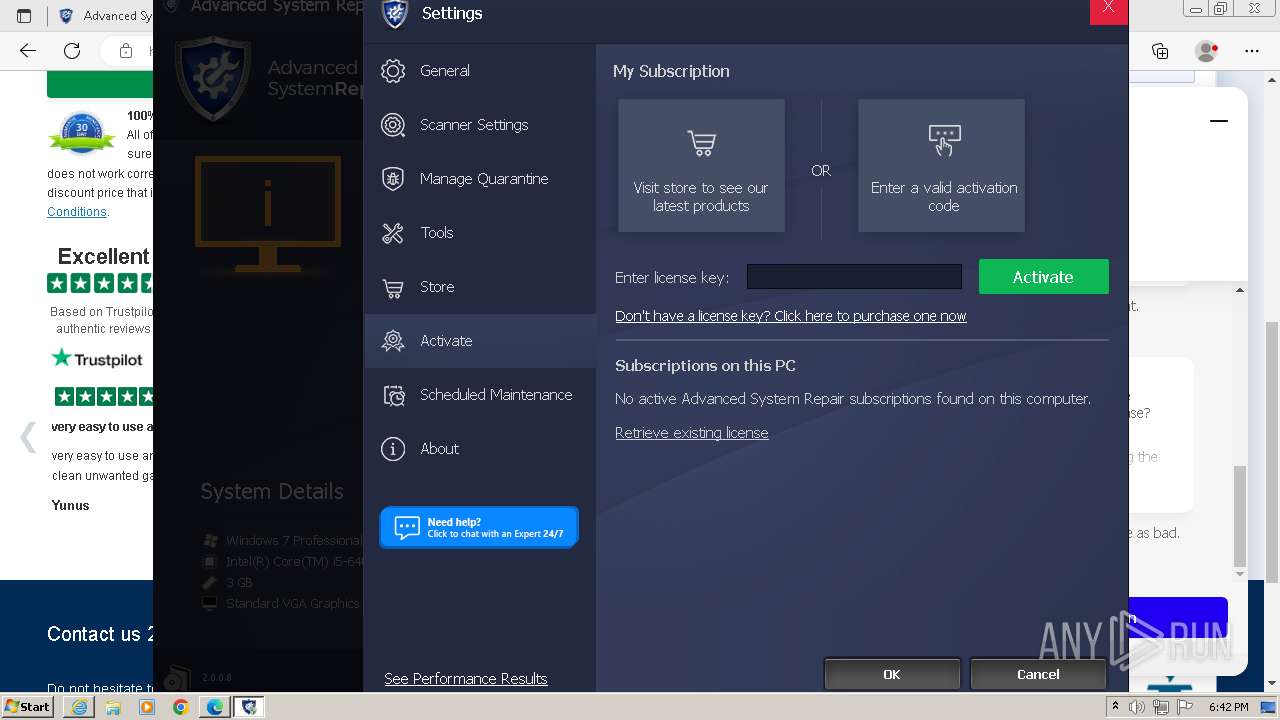This screenshot has height=720, width=1280.
Task: Click the Scheduled Maintenance calendar icon
Action: [x=393, y=395]
